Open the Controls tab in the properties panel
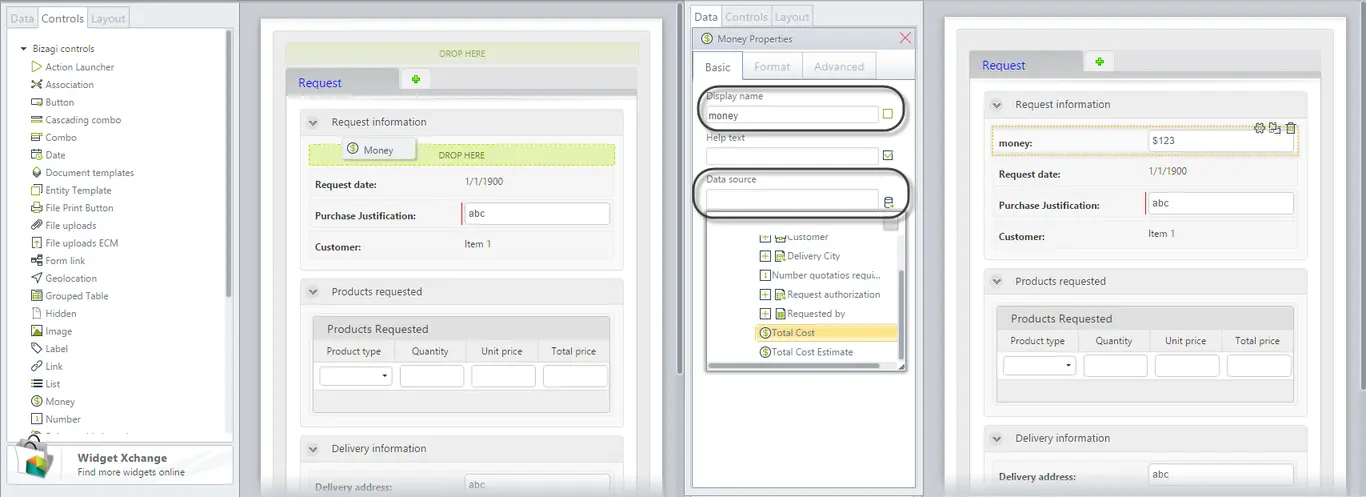This screenshot has height=497, width=1366. (746, 16)
